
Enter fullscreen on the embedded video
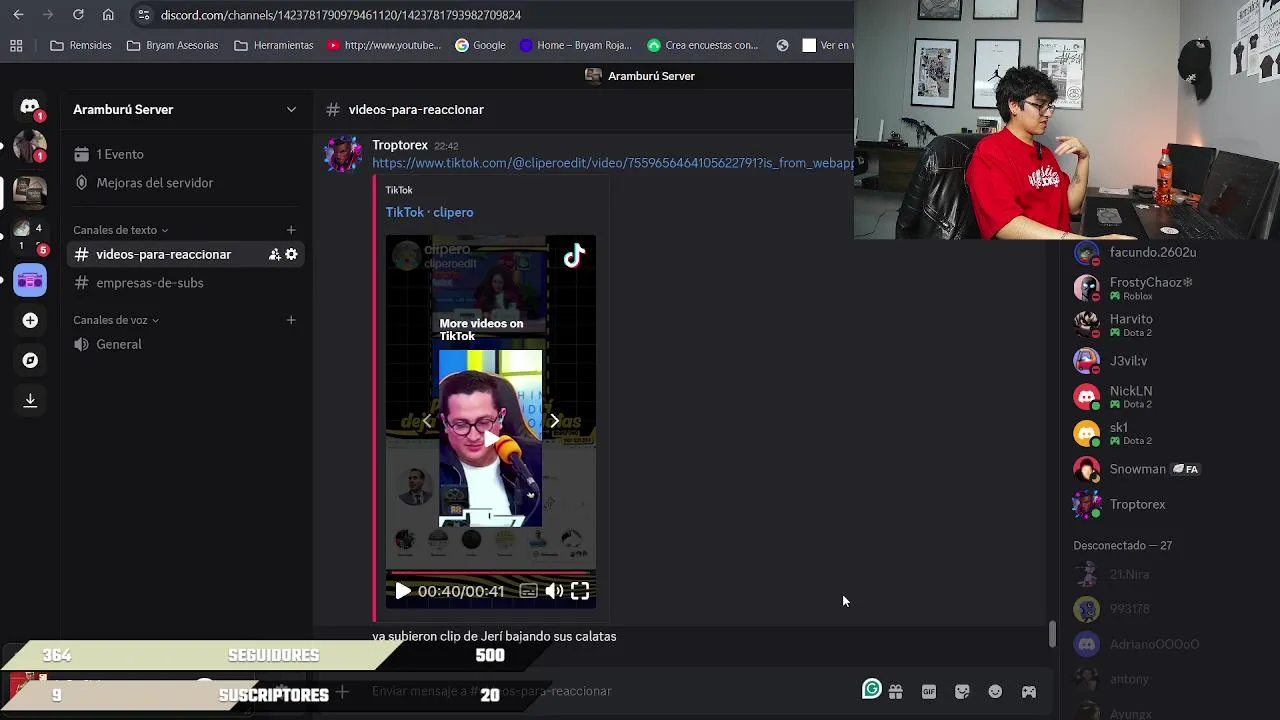580,591
